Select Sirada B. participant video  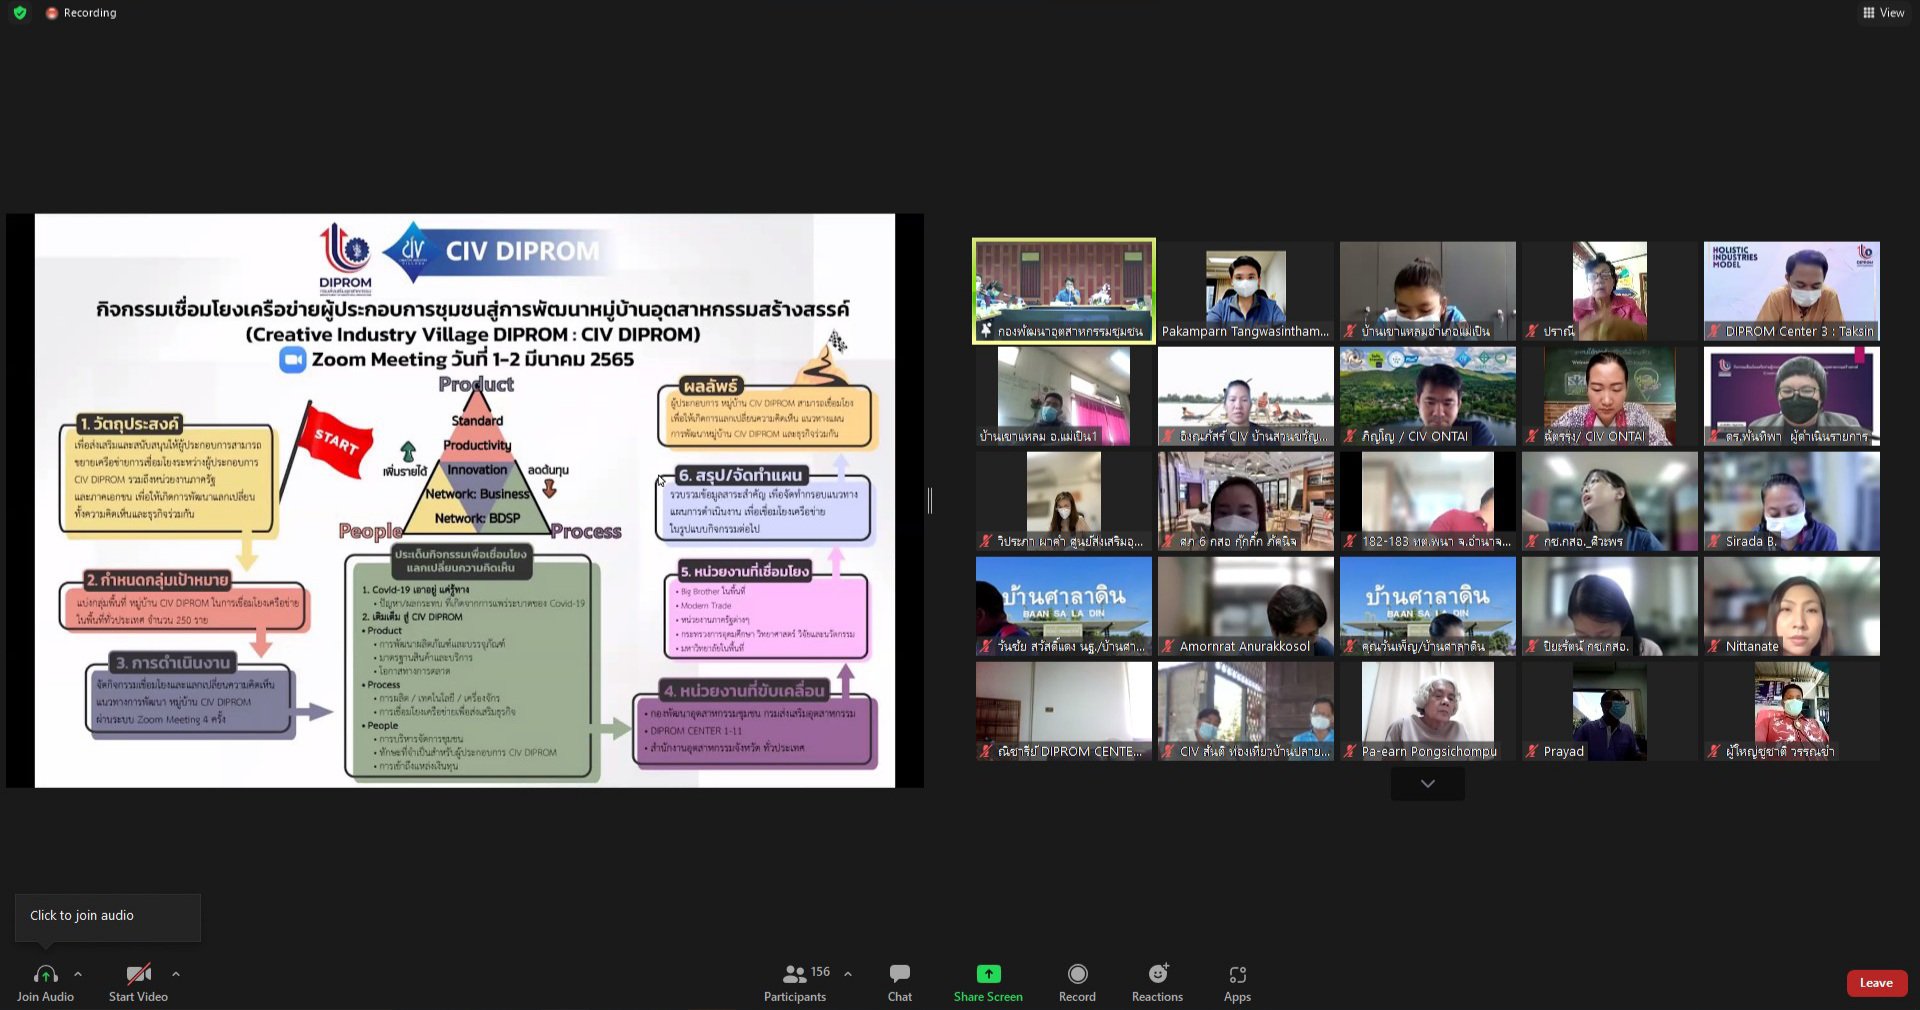(x=1791, y=501)
